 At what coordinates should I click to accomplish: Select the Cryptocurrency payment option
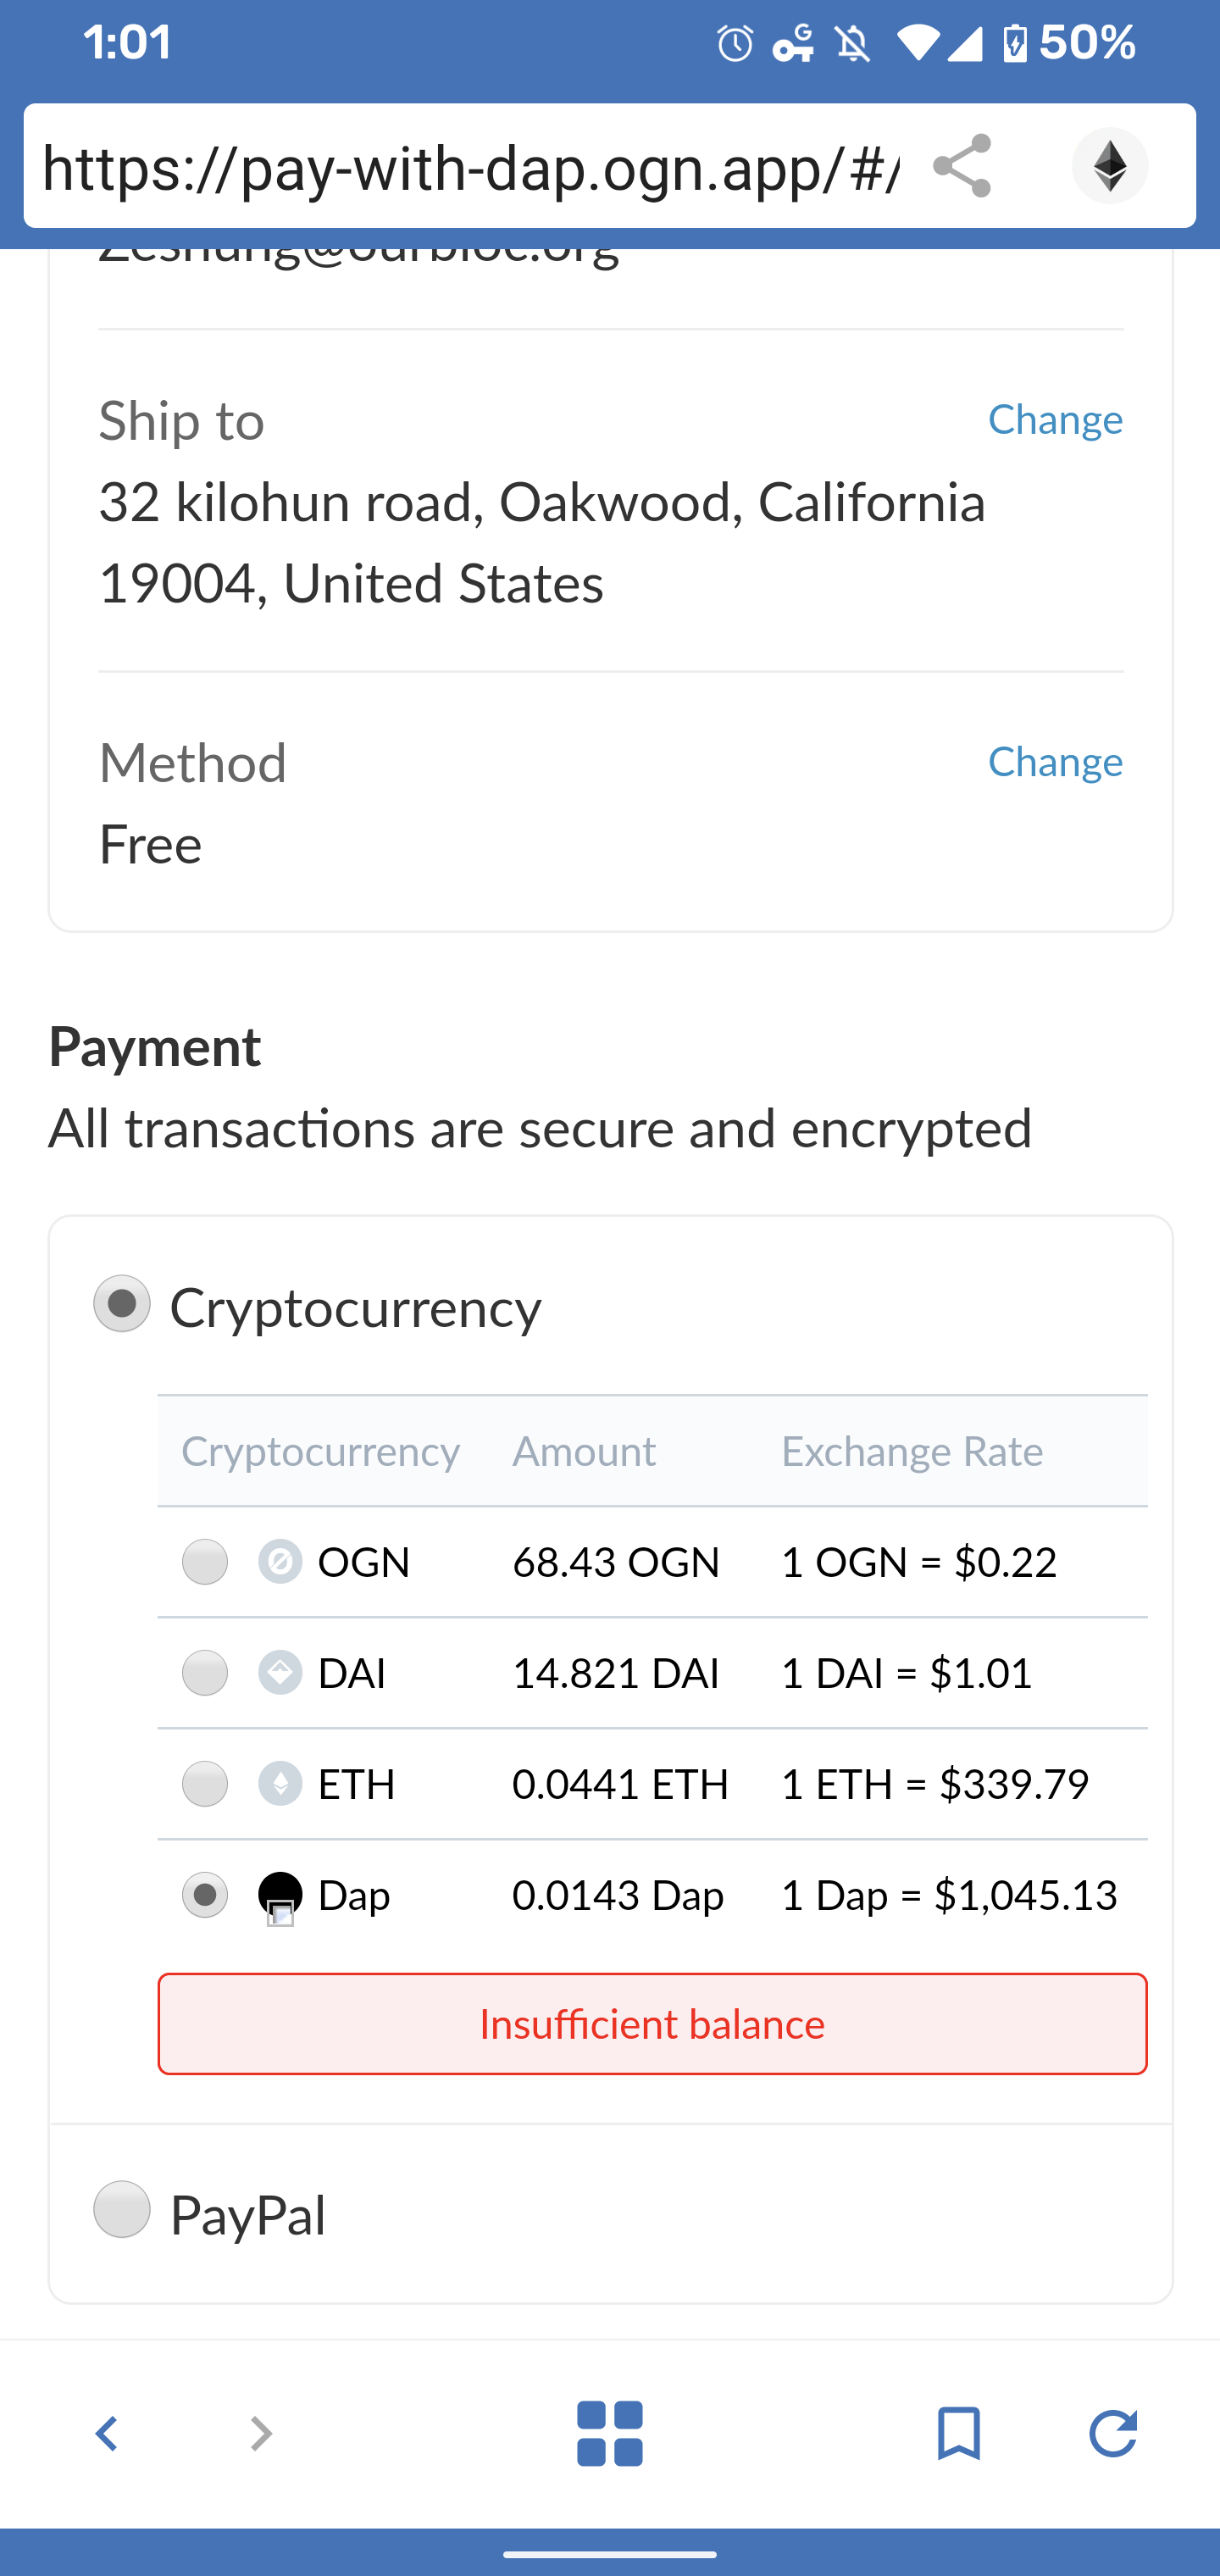(121, 1303)
